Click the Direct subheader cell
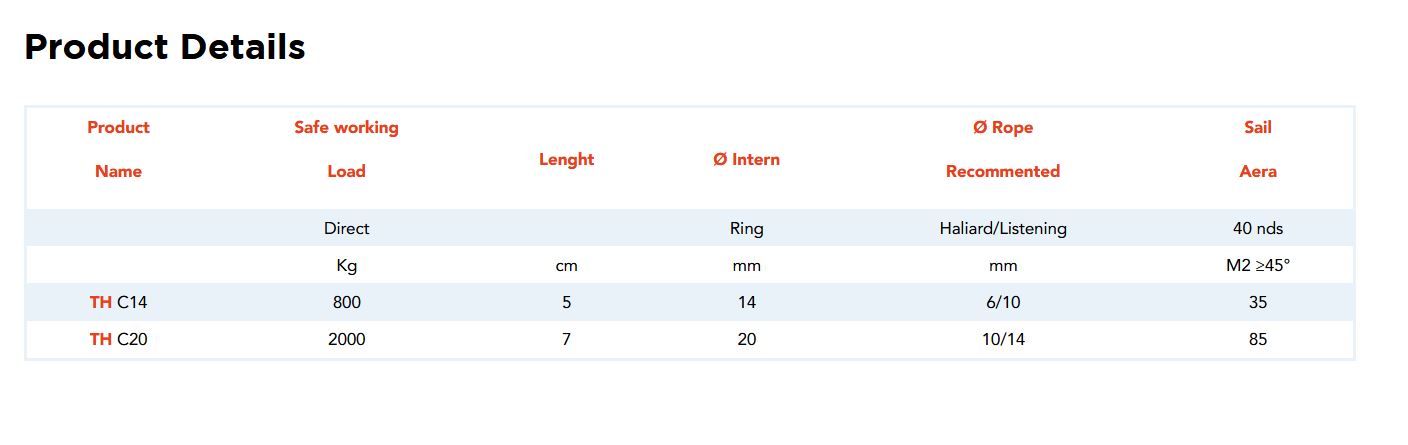Viewport: 1408px width, 445px height. (346, 228)
